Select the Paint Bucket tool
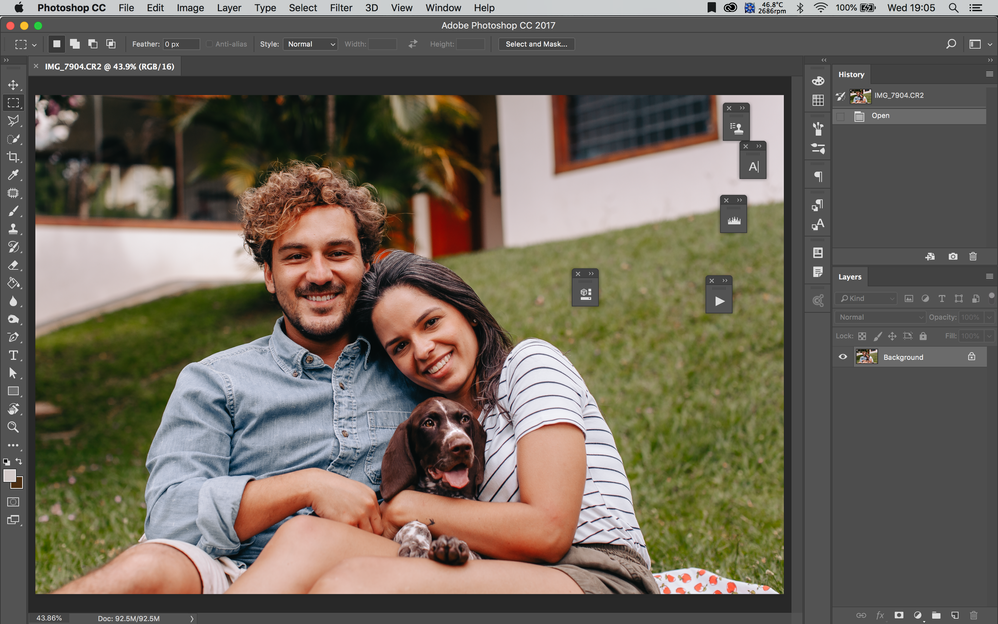Viewport: 998px width, 624px height. pos(13,283)
